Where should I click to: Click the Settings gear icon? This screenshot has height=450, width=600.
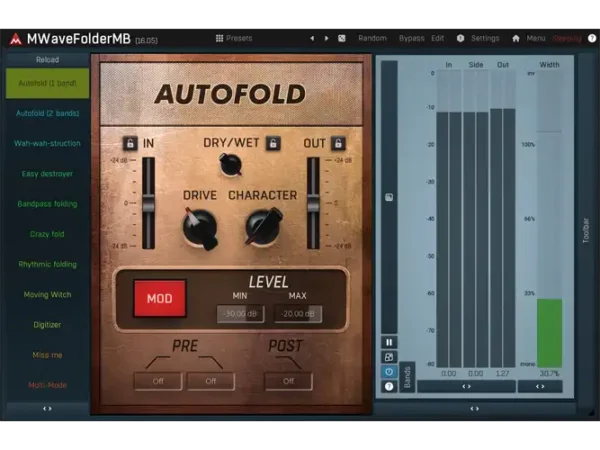pos(460,38)
